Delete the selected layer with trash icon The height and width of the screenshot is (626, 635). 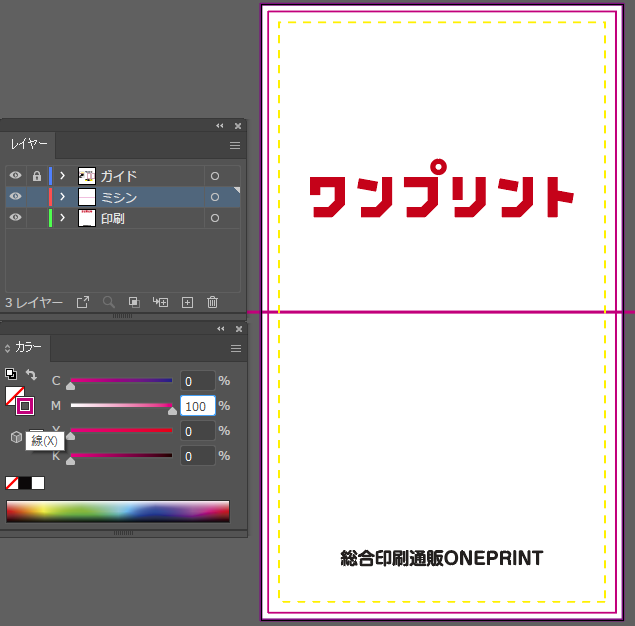pyautogui.click(x=212, y=302)
